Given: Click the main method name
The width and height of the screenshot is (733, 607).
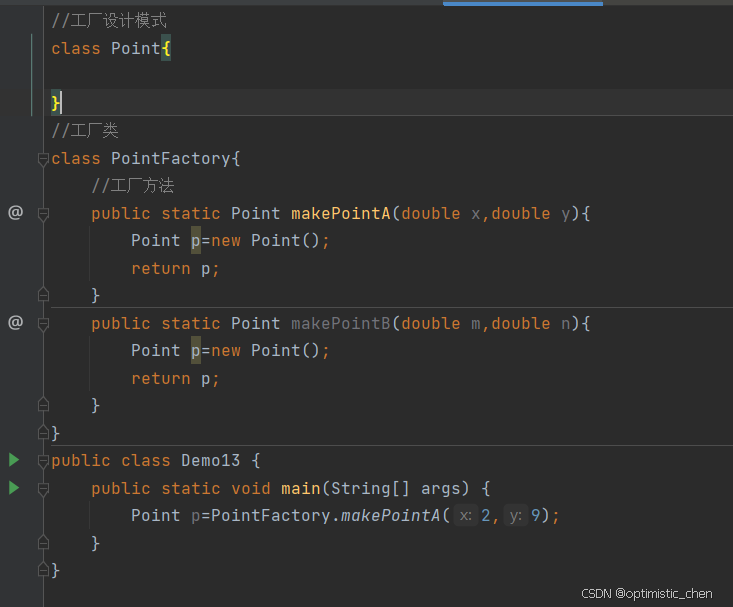Looking at the screenshot, I should [x=301, y=489].
